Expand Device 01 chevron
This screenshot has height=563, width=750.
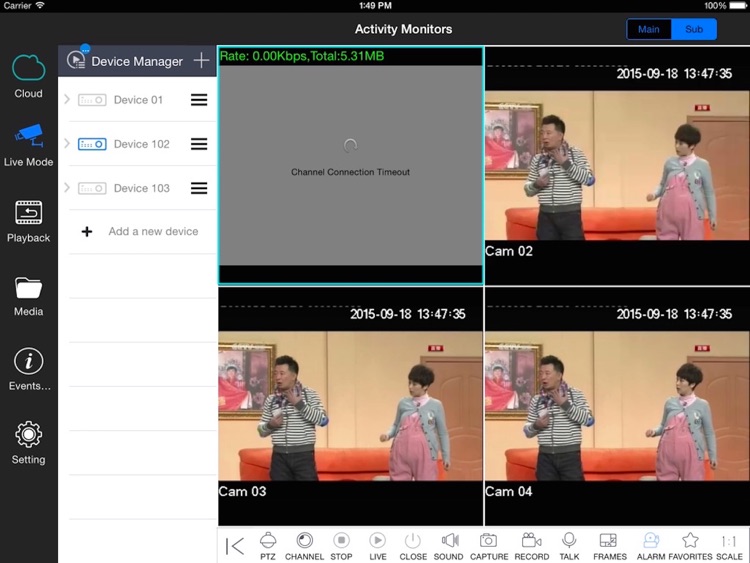[x=67, y=99]
